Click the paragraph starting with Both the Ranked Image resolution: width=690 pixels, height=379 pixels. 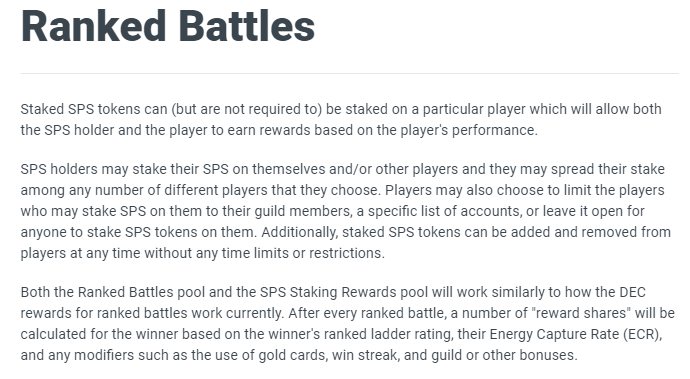pos(348,324)
